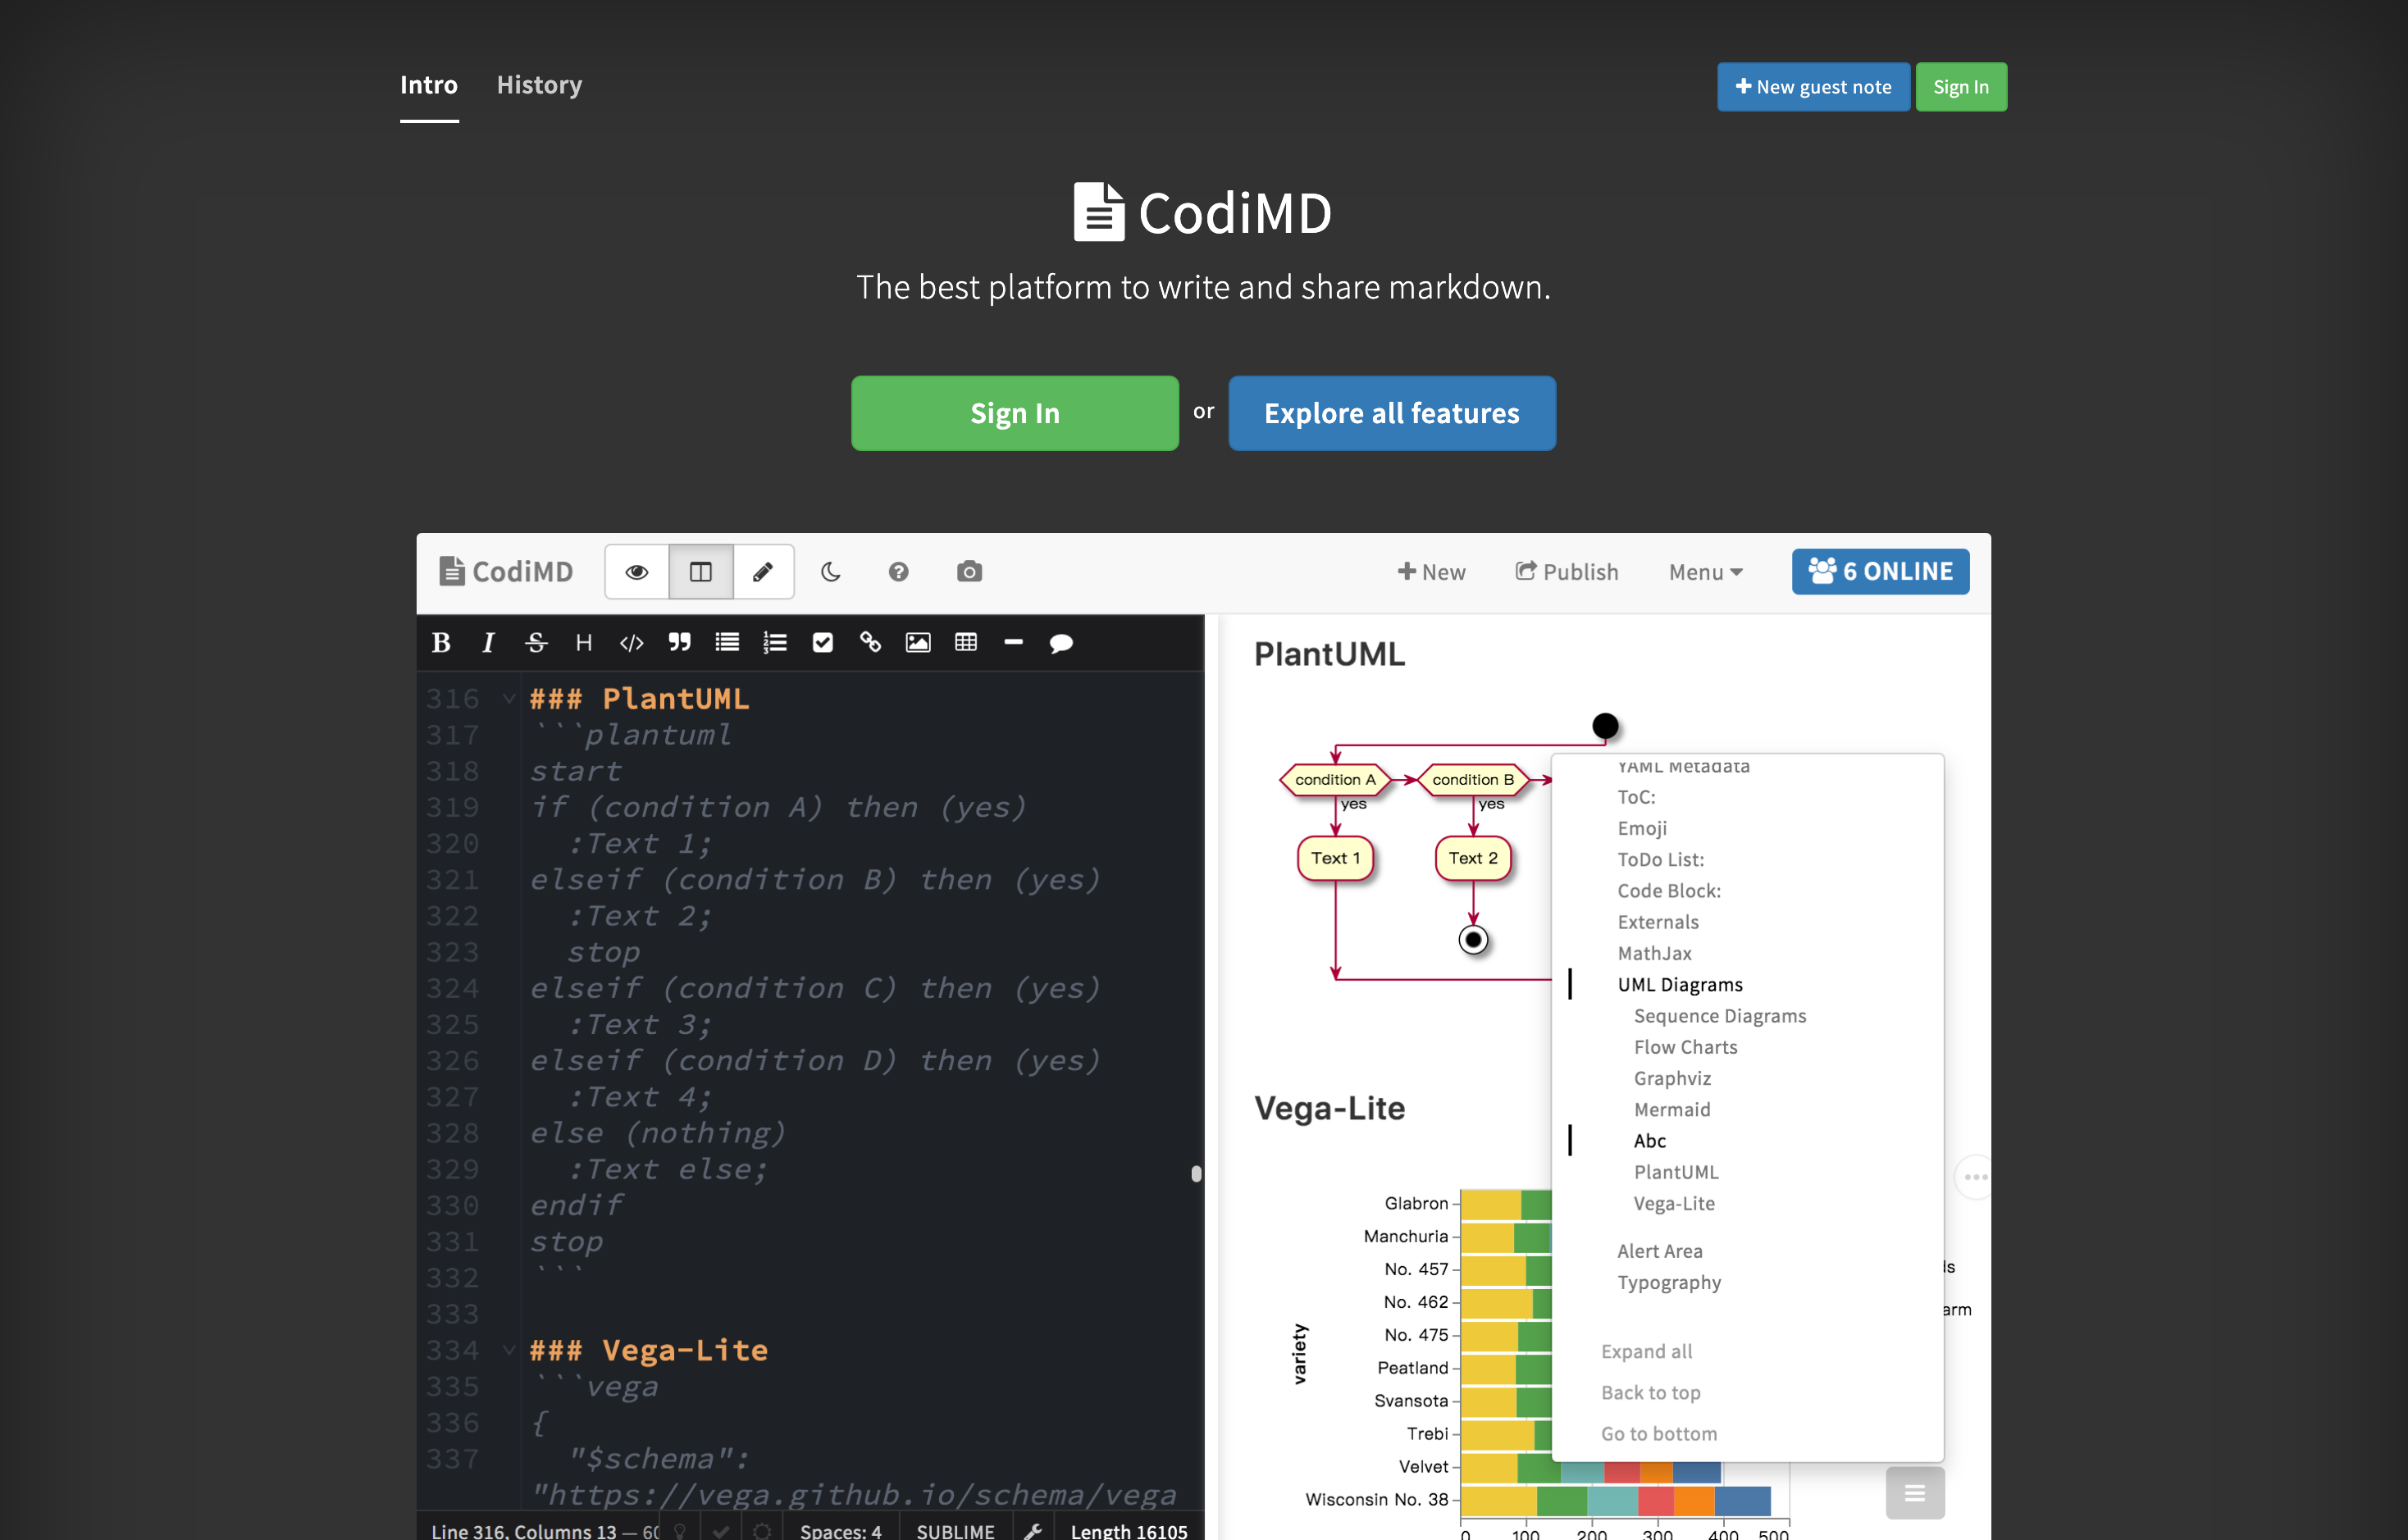
Task: Switch to split both-panes mode
Action: pyautogui.click(x=701, y=572)
